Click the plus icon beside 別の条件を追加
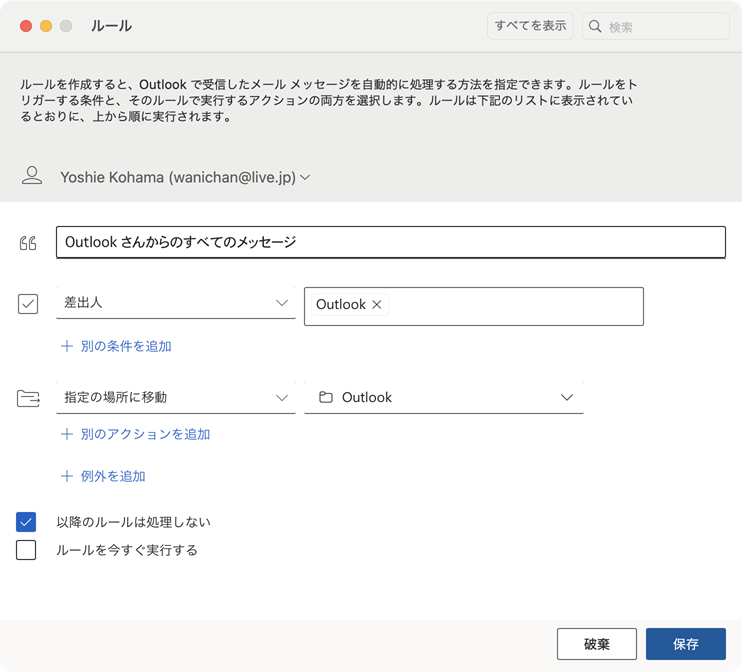 tap(67, 346)
